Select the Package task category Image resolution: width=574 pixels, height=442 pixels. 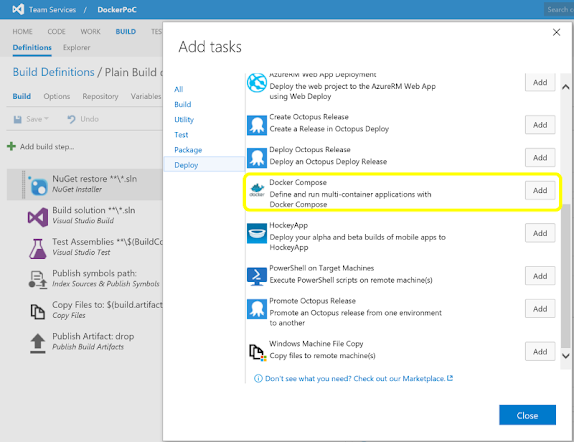pos(188,150)
